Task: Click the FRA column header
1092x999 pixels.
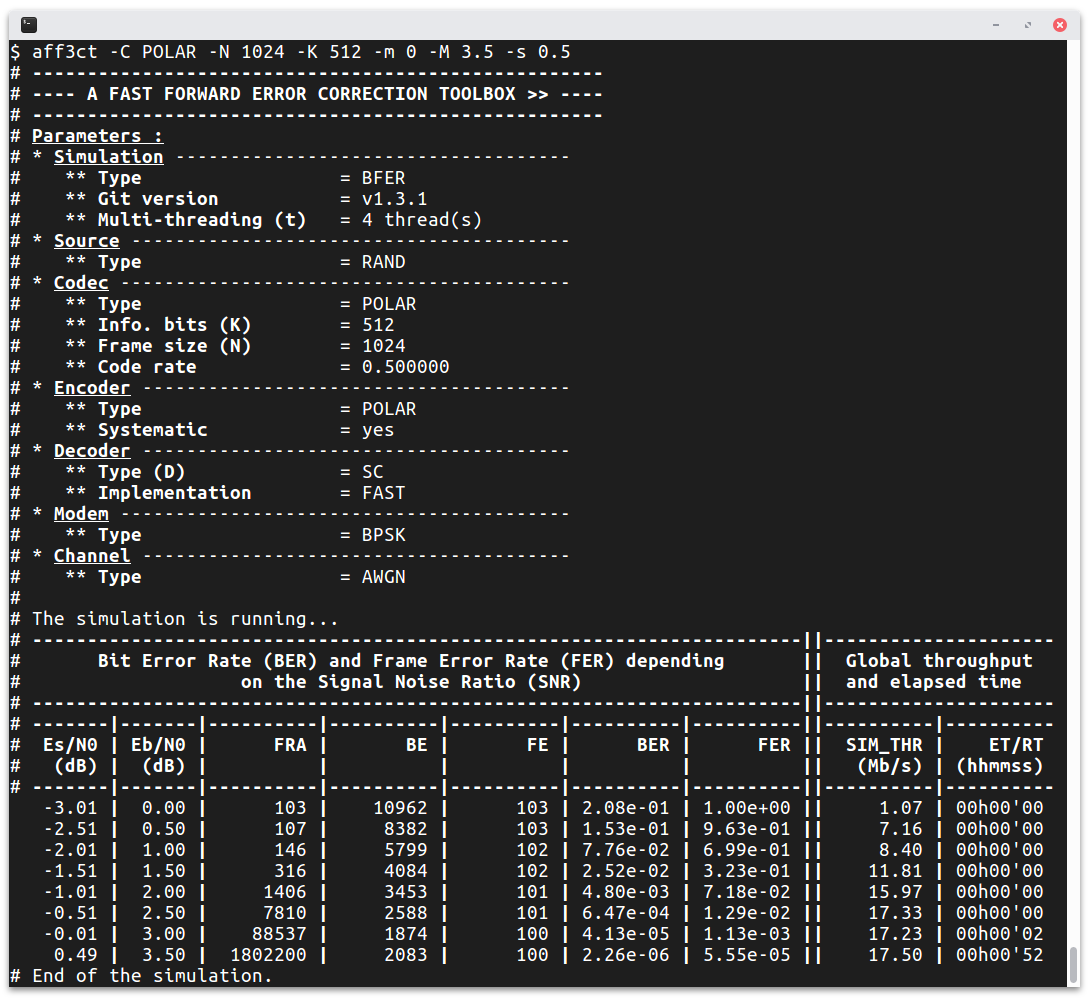Action: [x=290, y=745]
